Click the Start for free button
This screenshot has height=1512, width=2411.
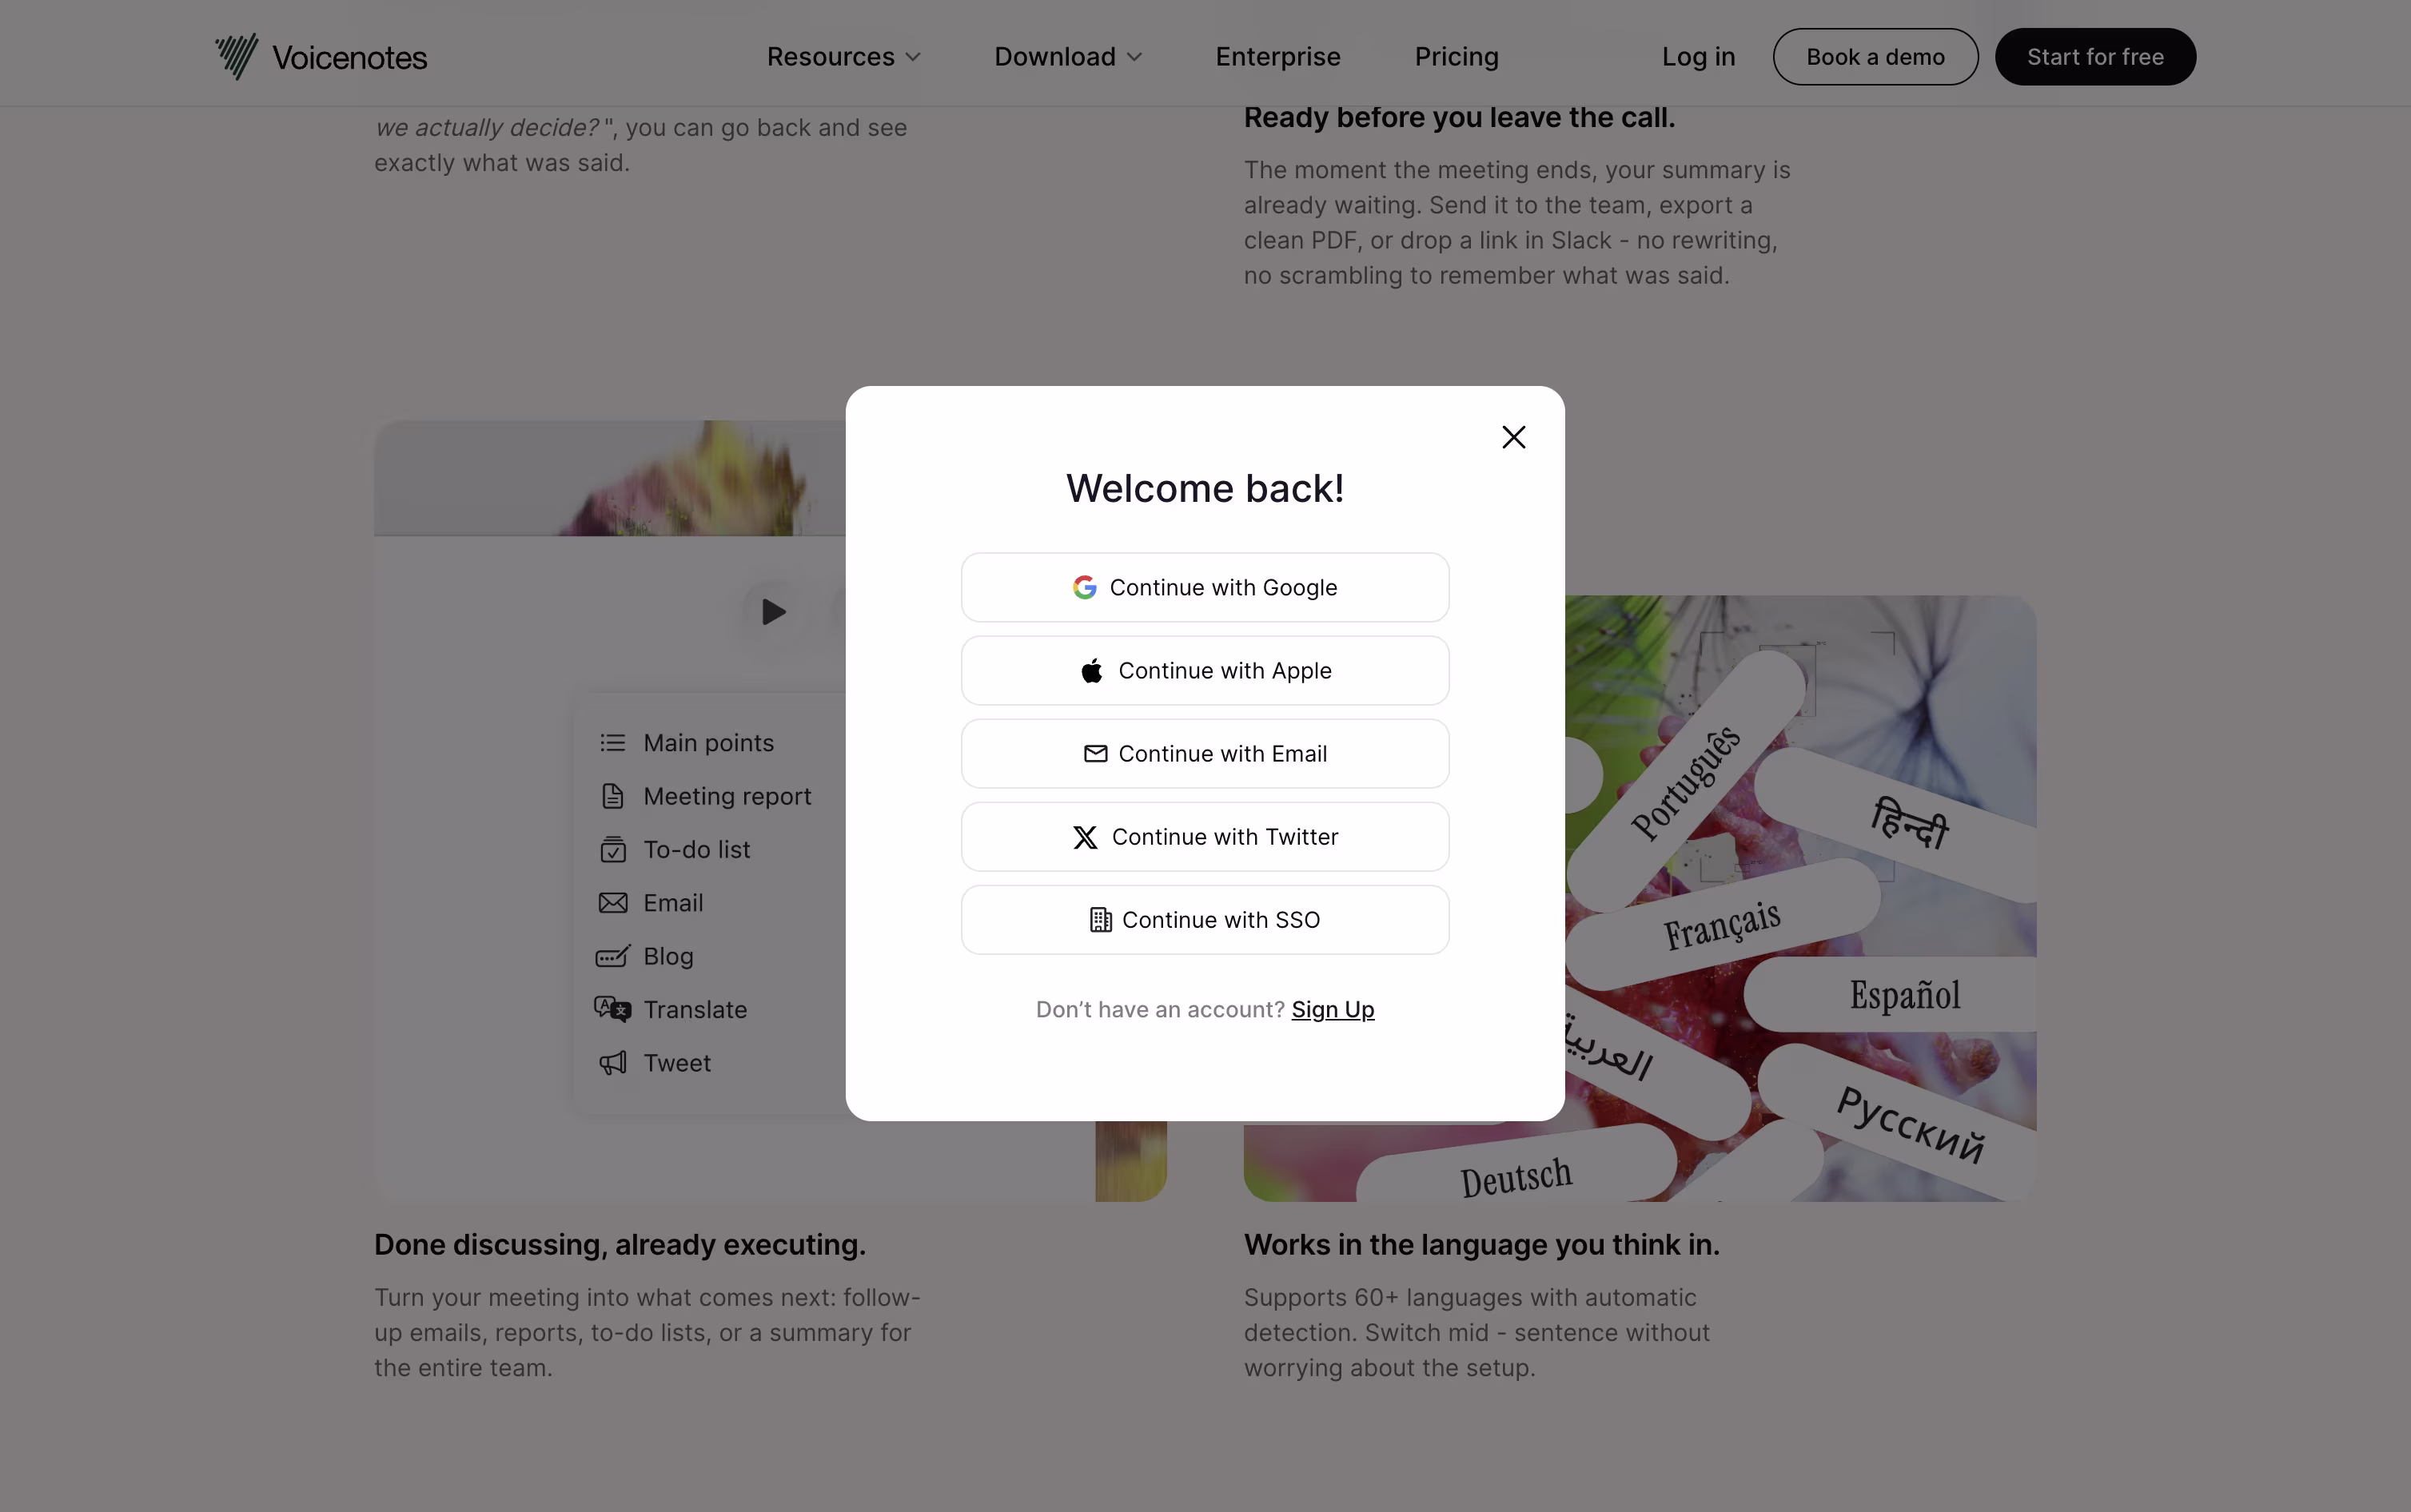pyautogui.click(x=2095, y=57)
